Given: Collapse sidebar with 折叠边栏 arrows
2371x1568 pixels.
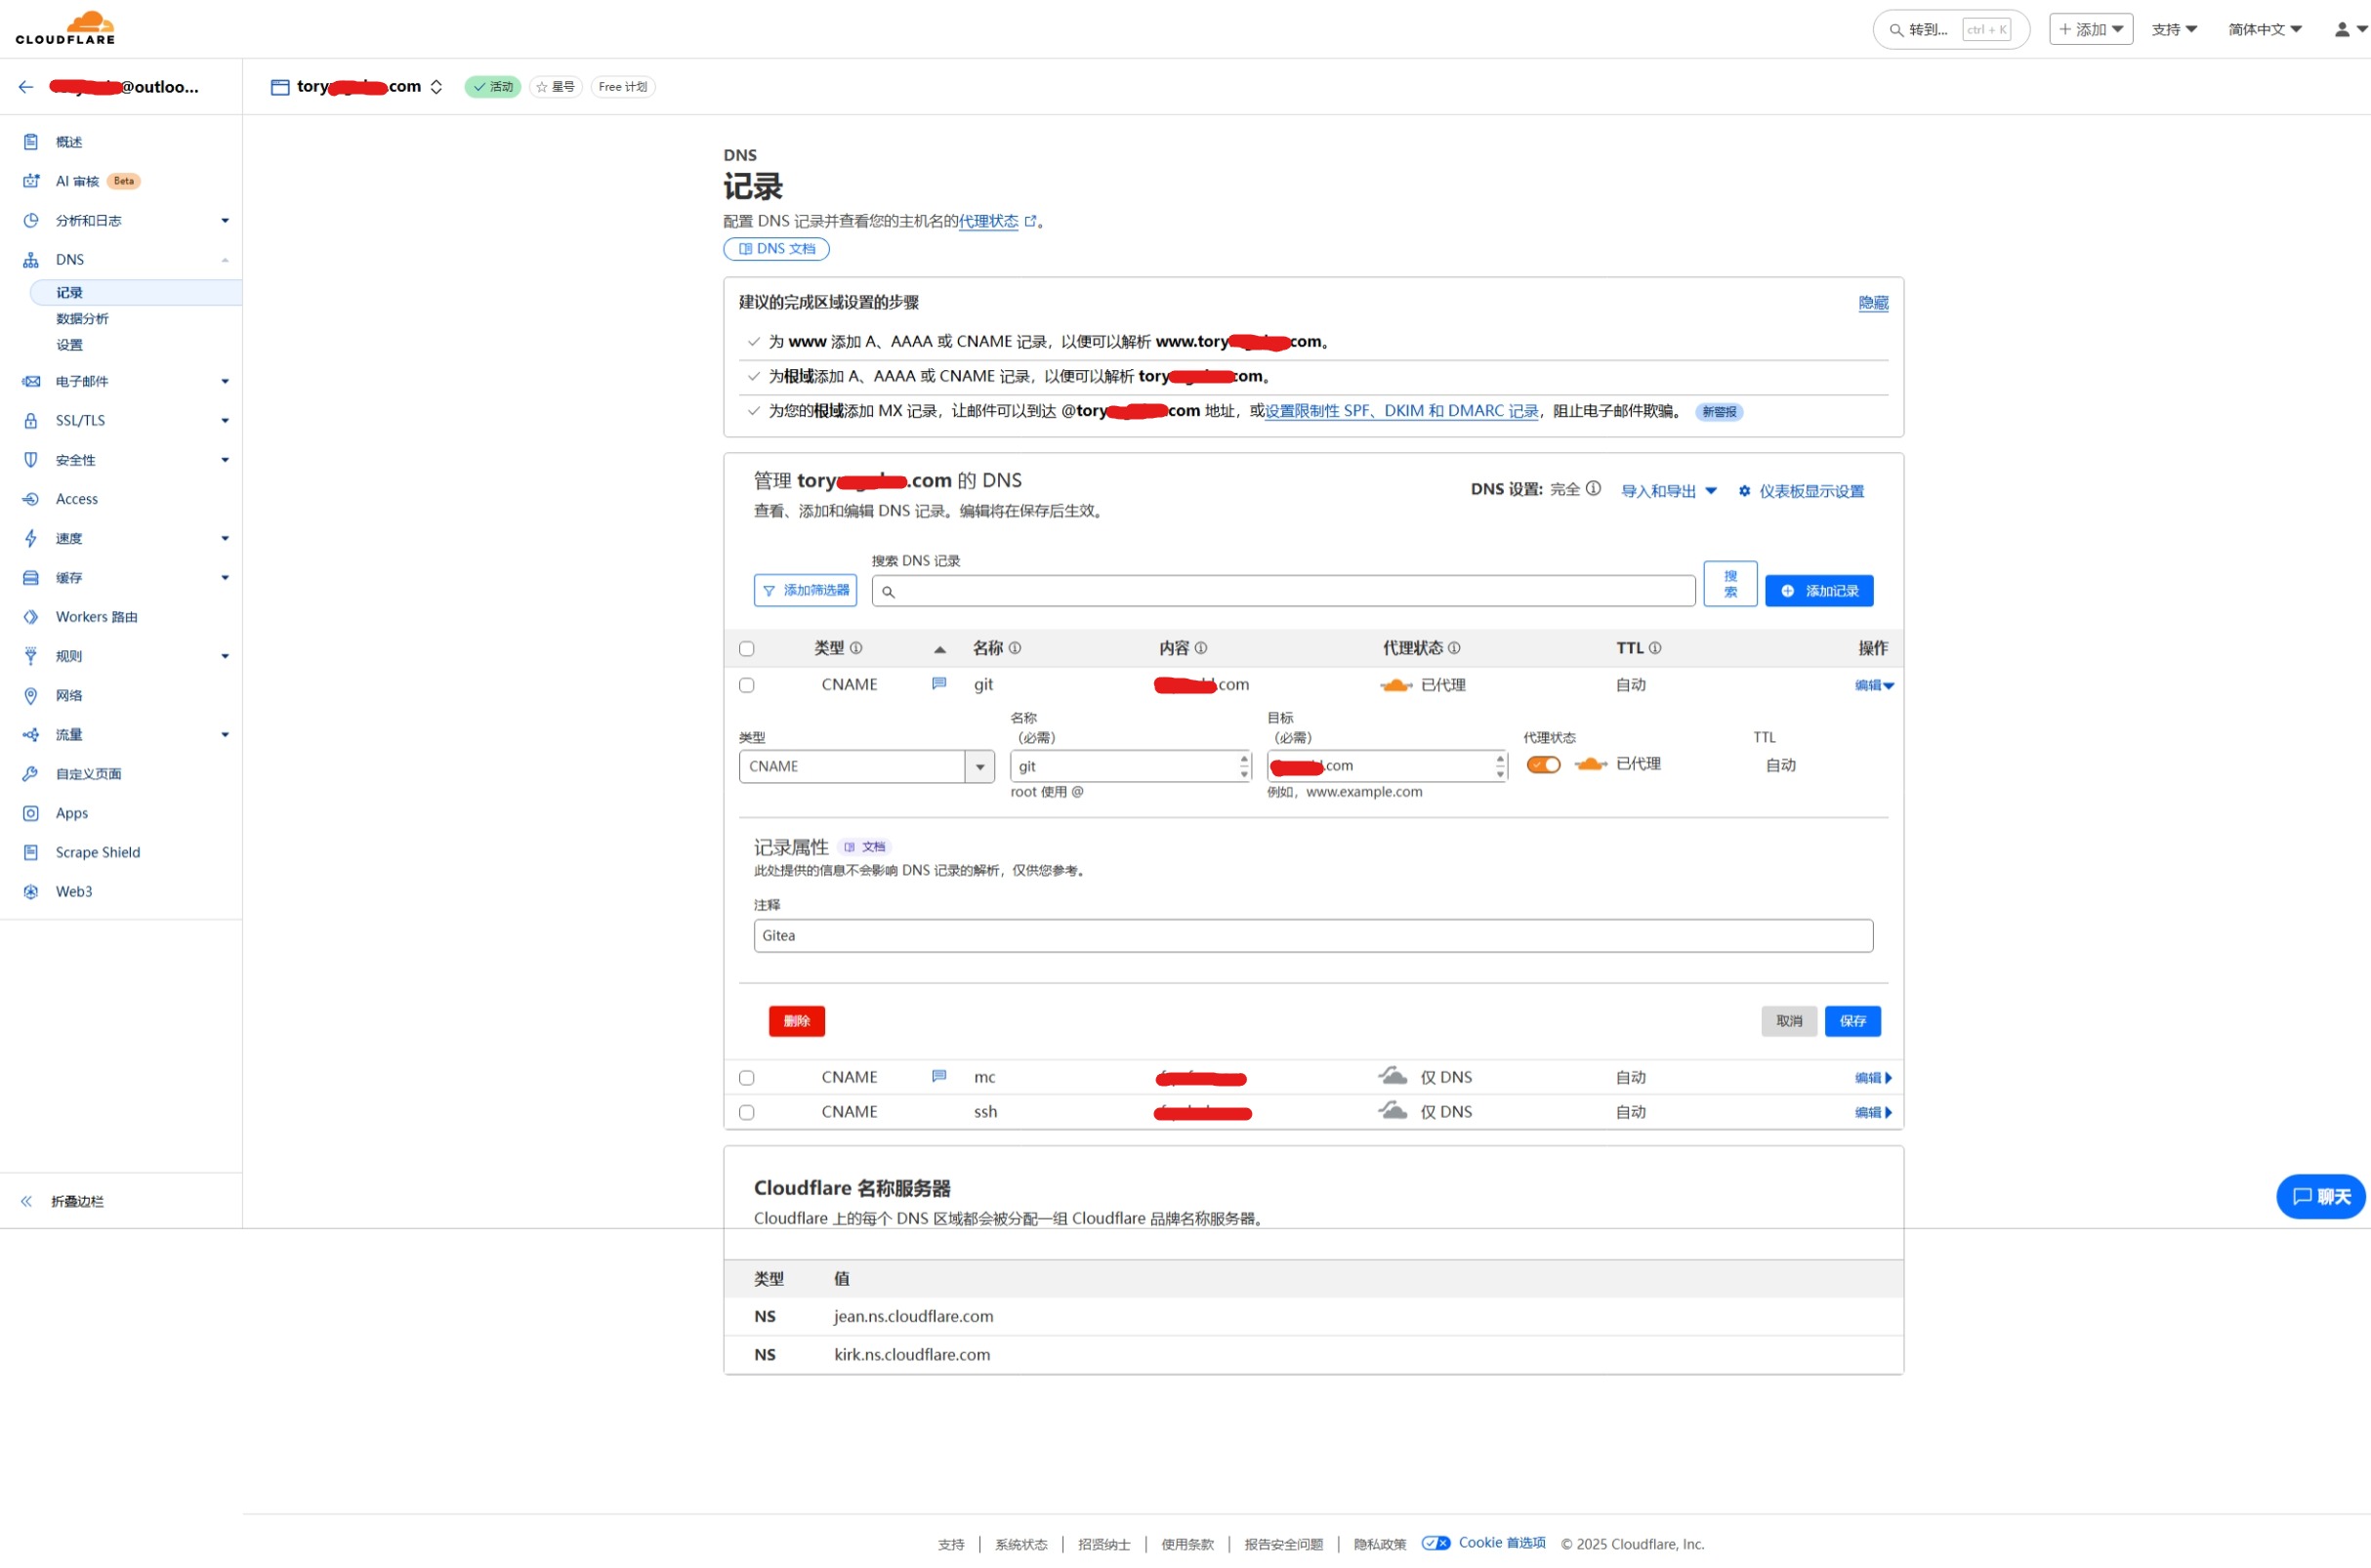Looking at the screenshot, I should point(27,1201).
